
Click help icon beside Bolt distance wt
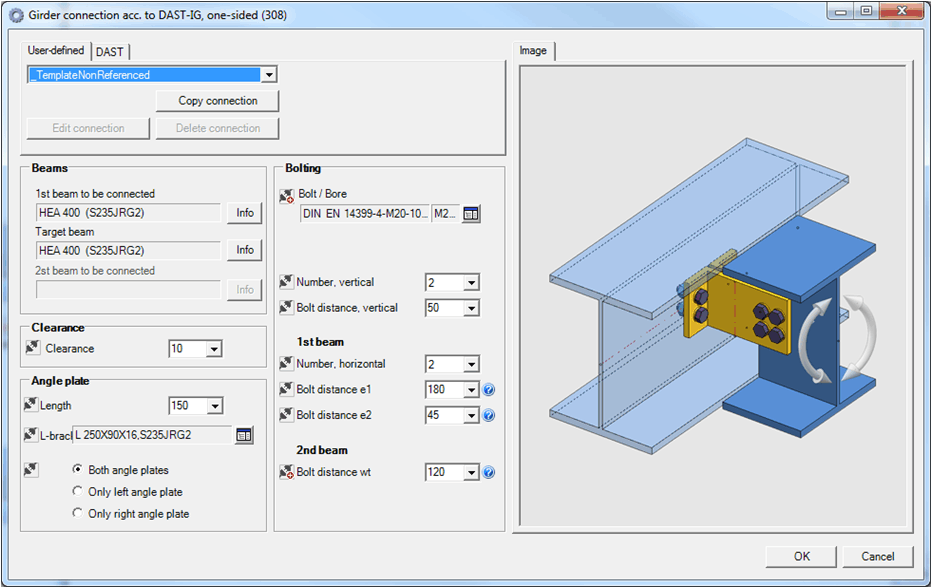[x=489, y=472]
